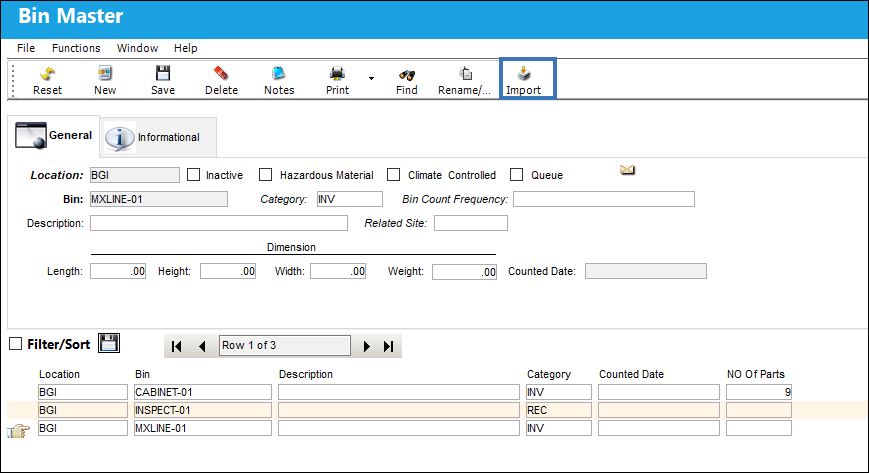The height and width of the screenshot is (473, 869).
Task: Switch to the Informational tab
Action: click(159, 138)
